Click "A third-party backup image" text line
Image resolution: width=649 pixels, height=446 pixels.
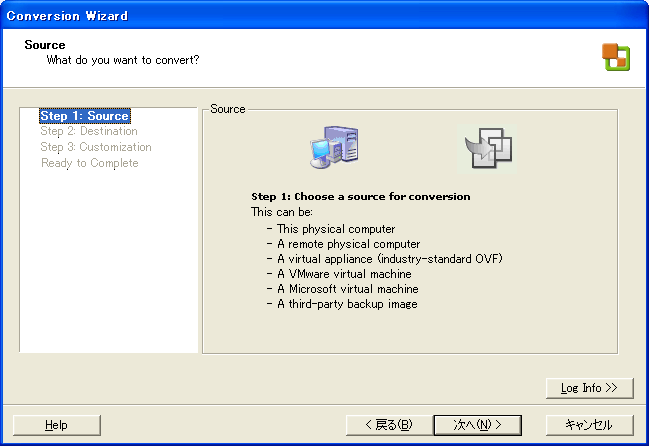click(347, 304)
